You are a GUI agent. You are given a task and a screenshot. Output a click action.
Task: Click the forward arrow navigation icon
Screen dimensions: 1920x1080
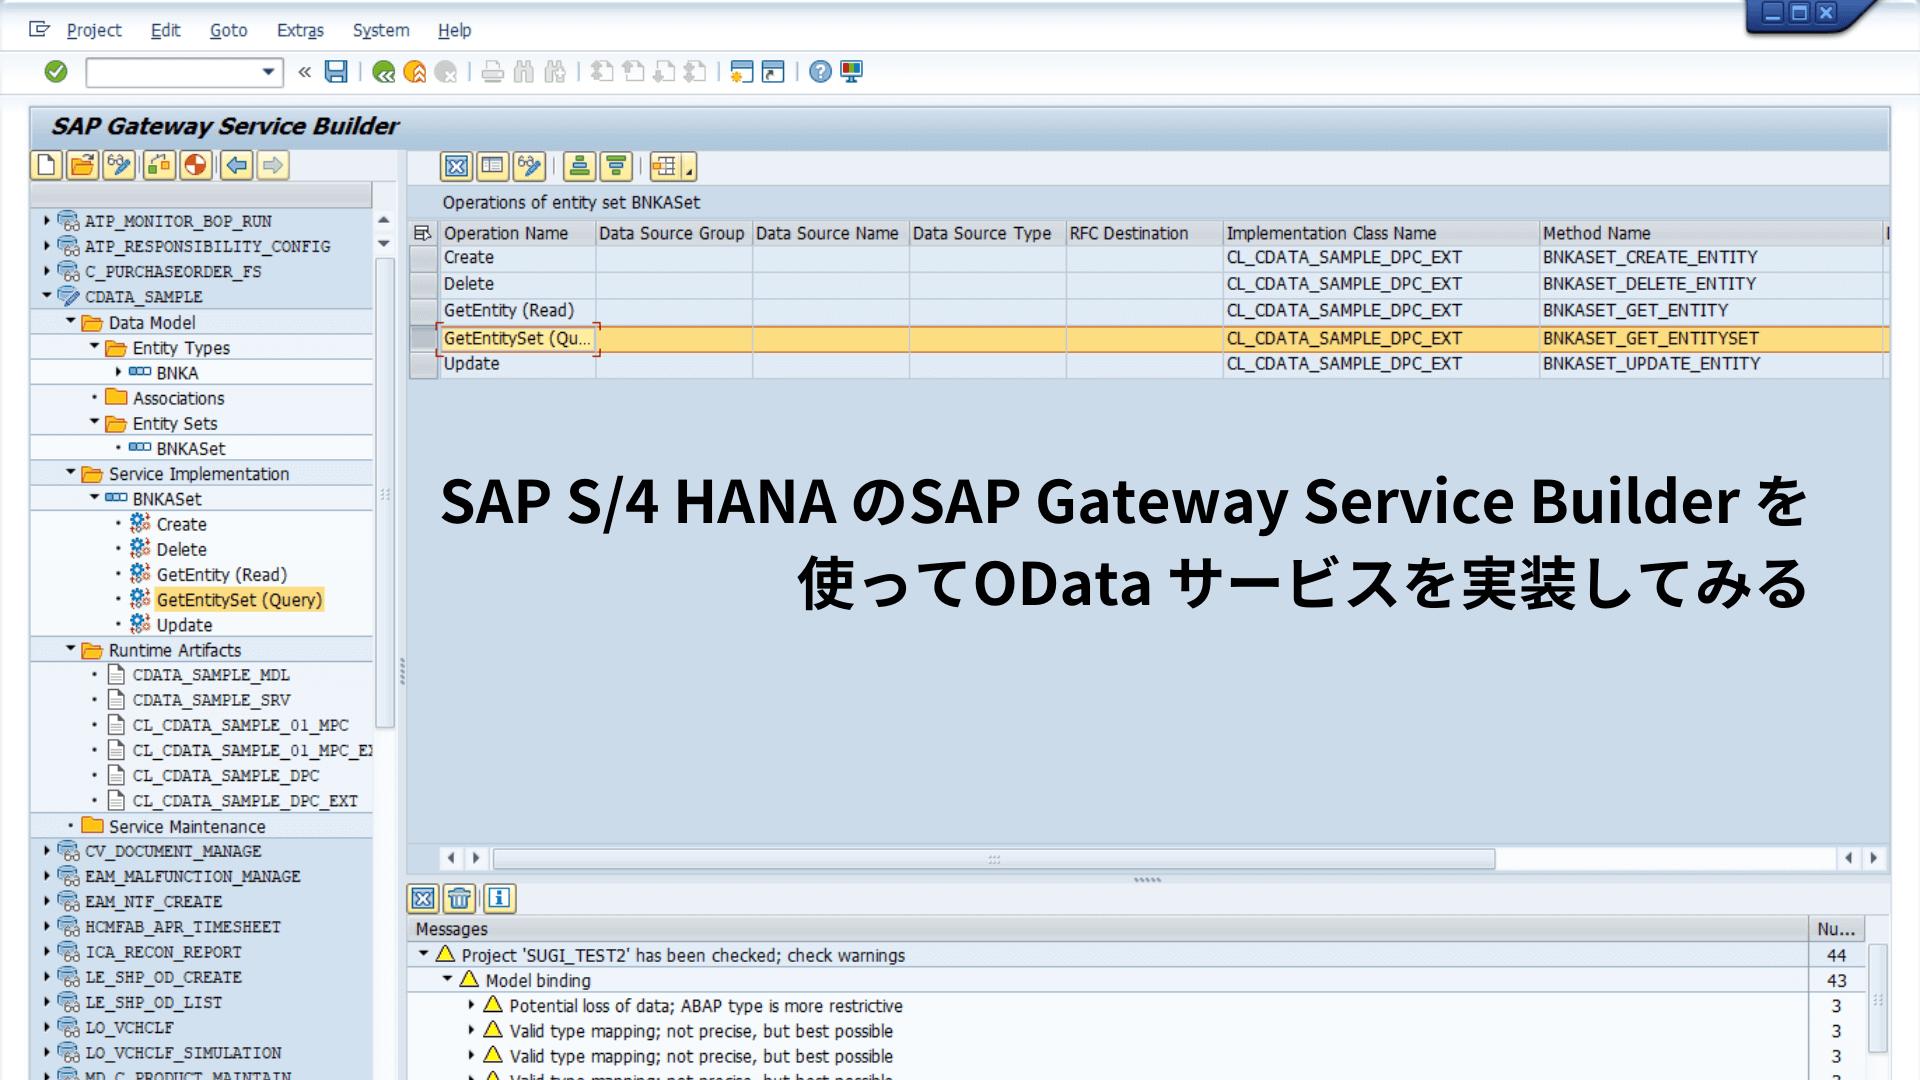coord(273,165)
